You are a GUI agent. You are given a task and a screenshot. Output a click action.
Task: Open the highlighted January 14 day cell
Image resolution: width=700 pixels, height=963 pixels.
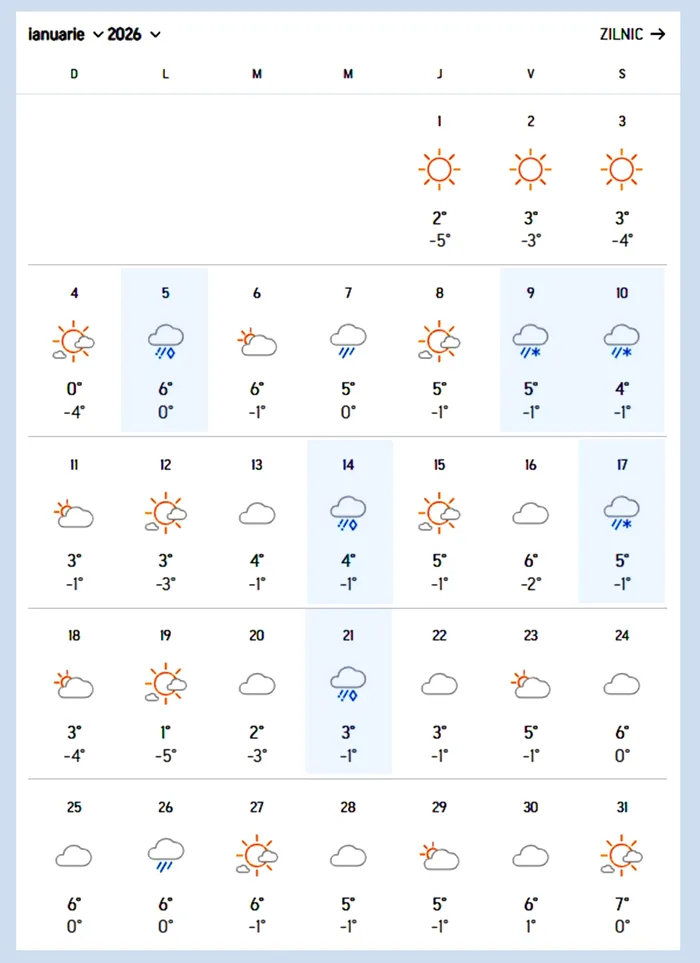click(x=348, y=522)
